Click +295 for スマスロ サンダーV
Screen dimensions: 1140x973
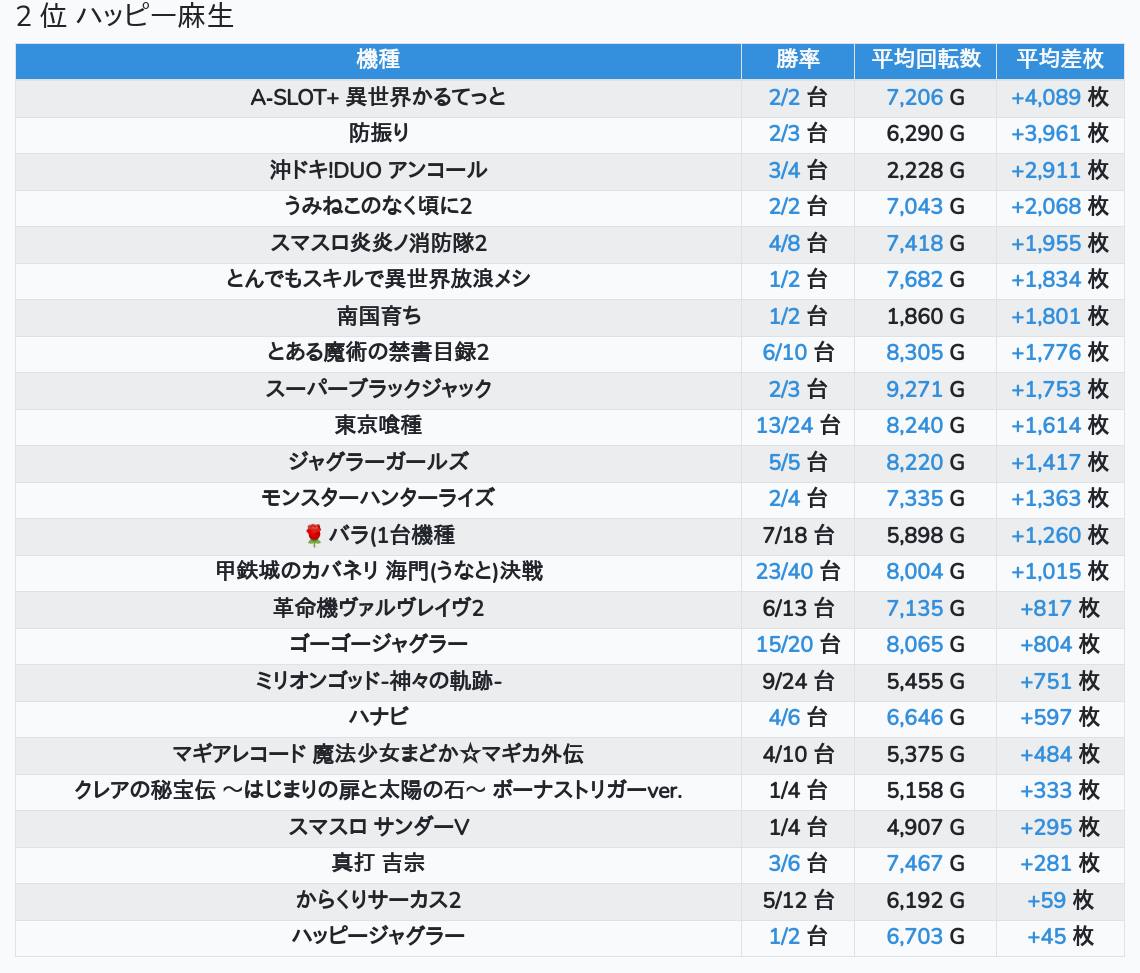1046,828
